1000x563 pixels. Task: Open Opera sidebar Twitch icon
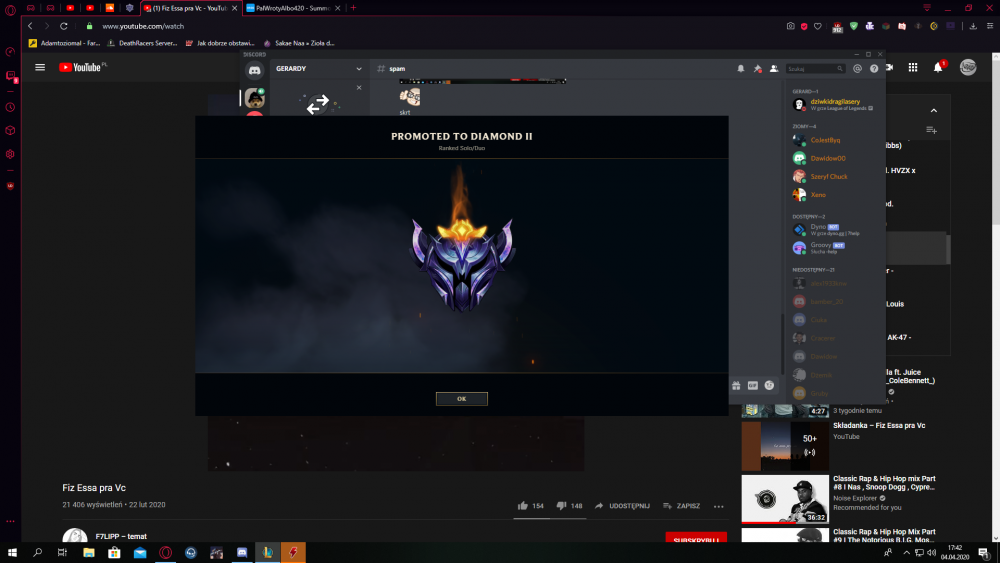(x=10, y=77)
